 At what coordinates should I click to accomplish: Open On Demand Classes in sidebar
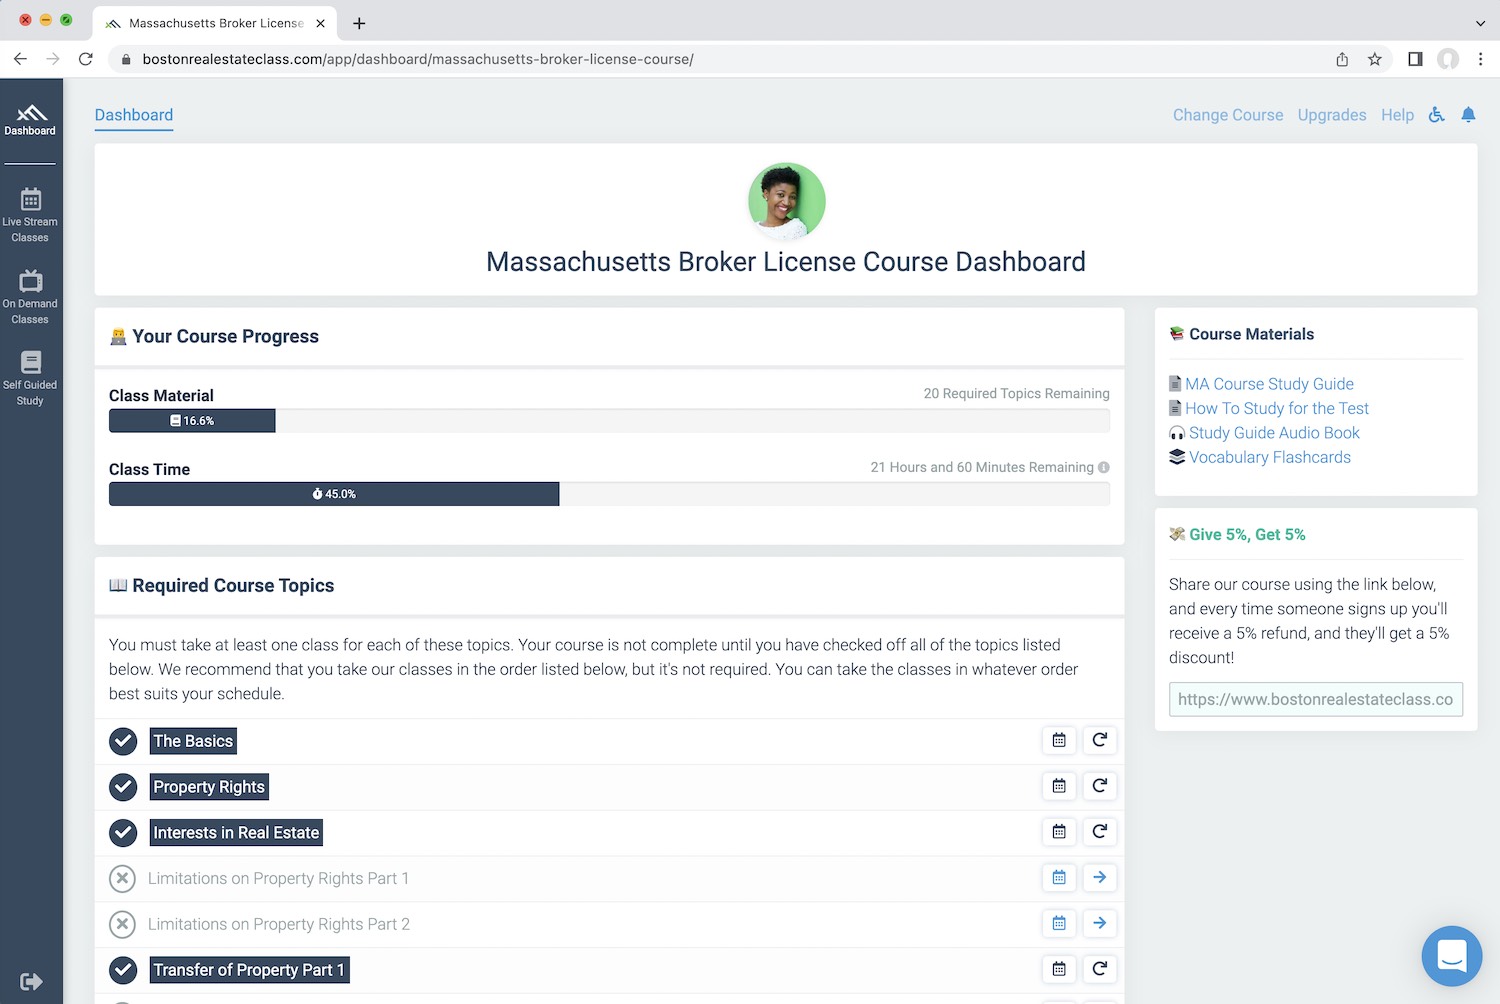click(30, 297)
